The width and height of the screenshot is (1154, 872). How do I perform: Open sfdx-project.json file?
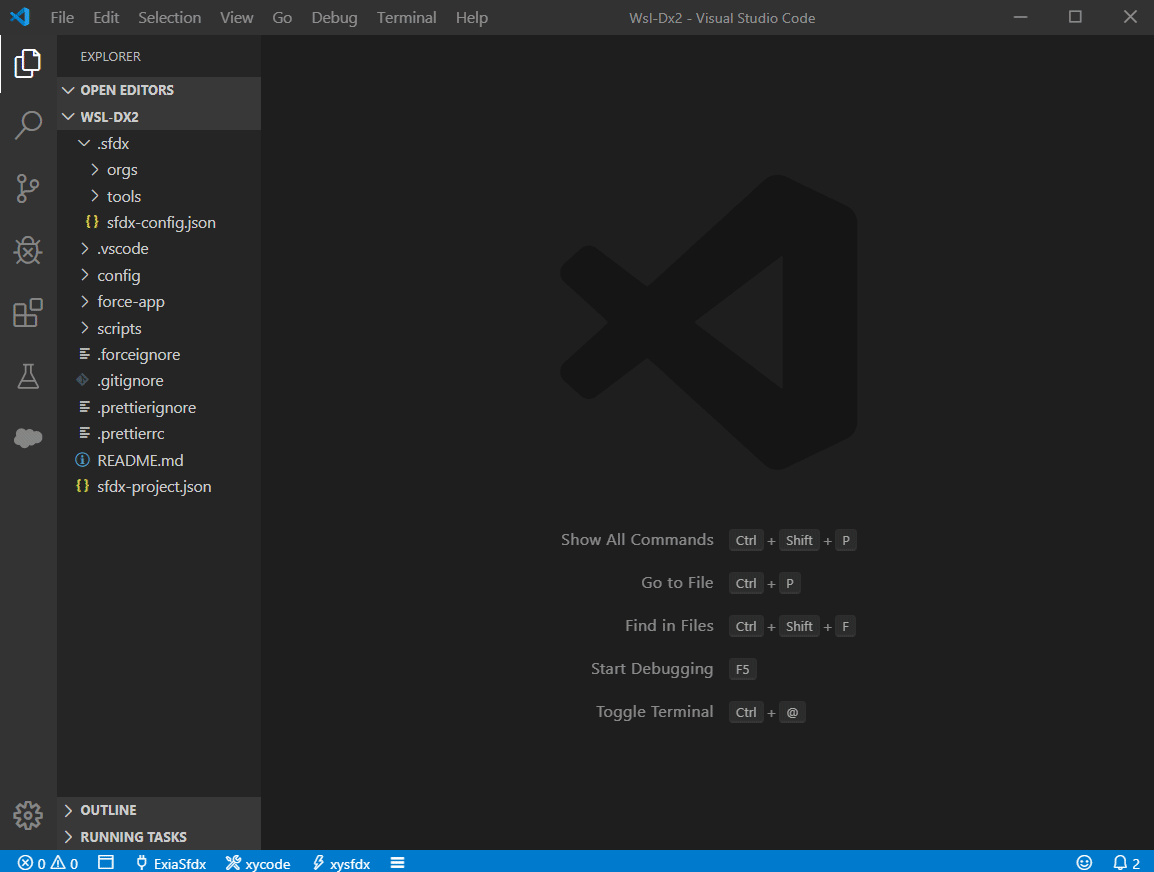(x=159, y=486)
